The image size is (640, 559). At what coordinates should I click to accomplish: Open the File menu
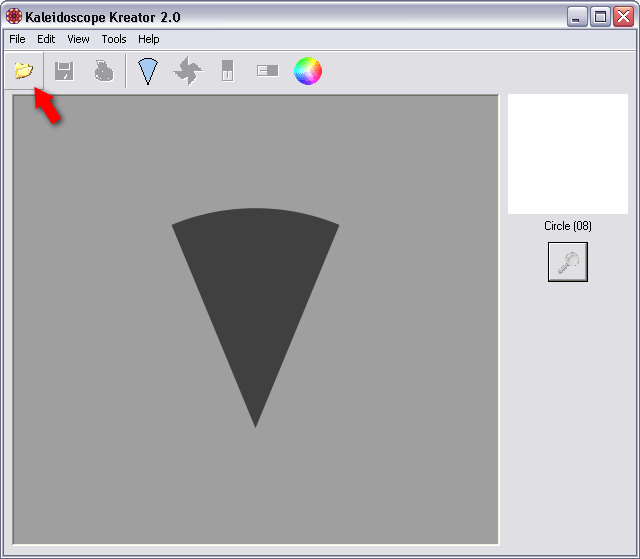click(17, 39)
